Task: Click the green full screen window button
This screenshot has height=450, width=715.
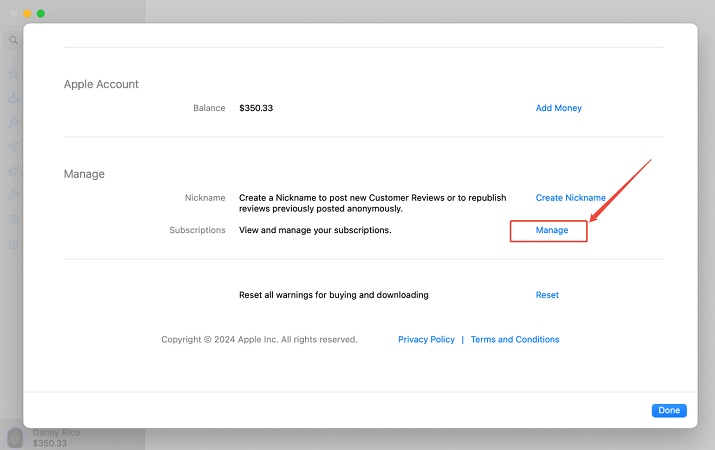Action: coord(41,14)
